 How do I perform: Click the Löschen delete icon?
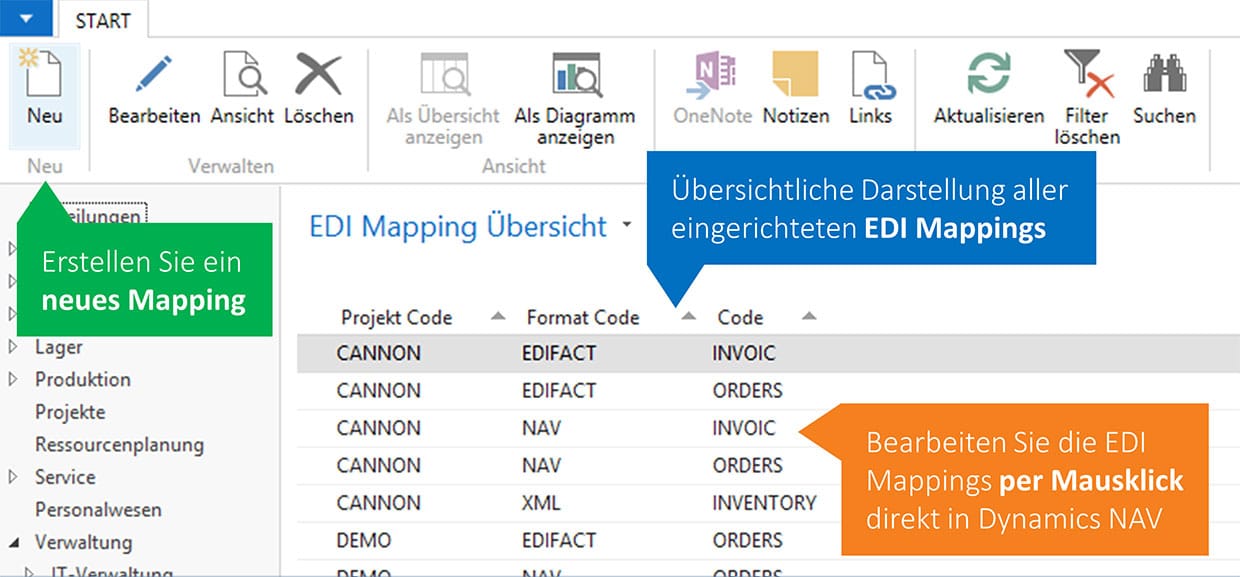(x=319, y=75)
